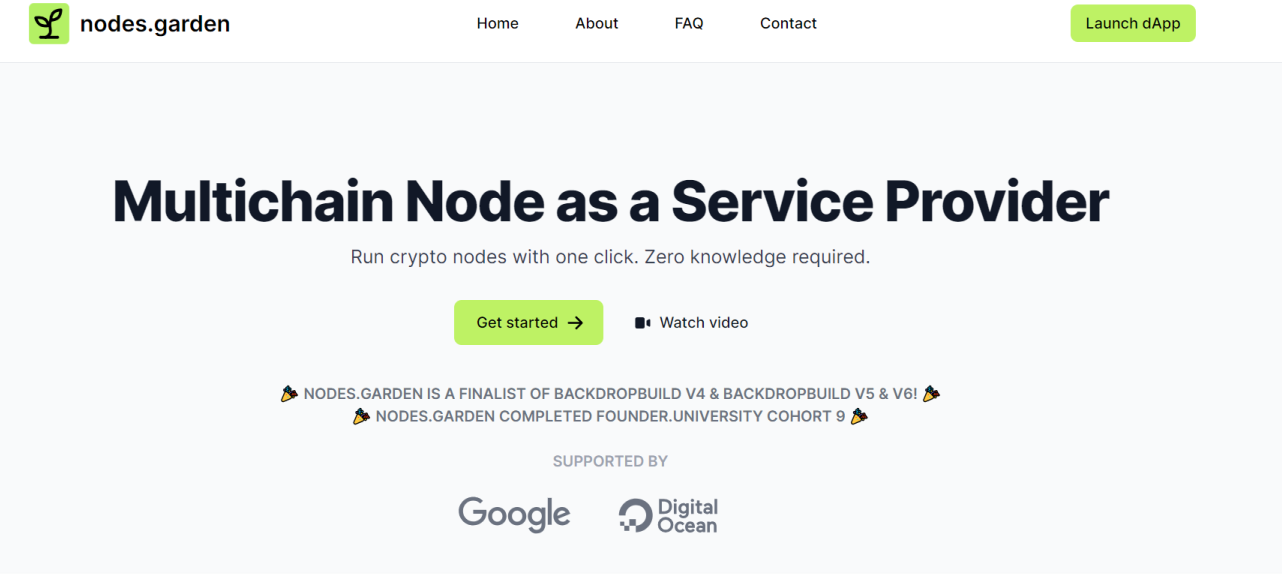Image resolution: width=1282 pixels, height=575 pixels.
Task: Click party popper icon before 'NODES.GARDEN COMPLETED'
Action: pos(361,416)
